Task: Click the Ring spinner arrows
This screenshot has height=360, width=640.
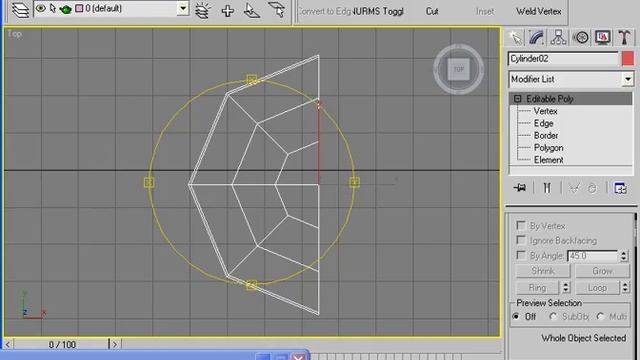Action: [566, 287]
